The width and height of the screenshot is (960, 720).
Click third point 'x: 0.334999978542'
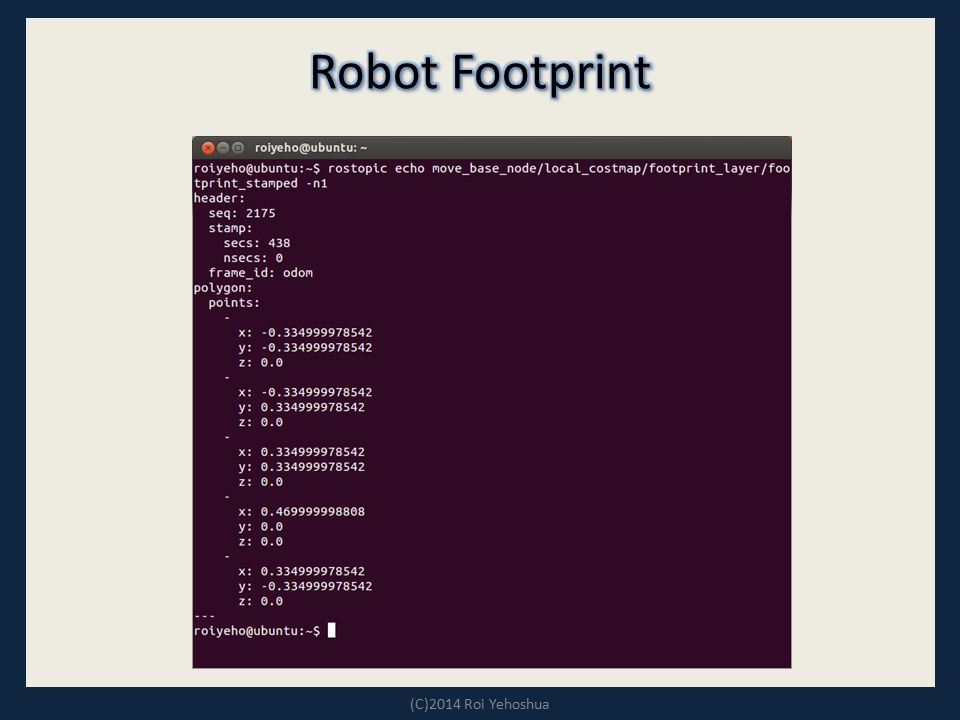(x=301, y=452)
